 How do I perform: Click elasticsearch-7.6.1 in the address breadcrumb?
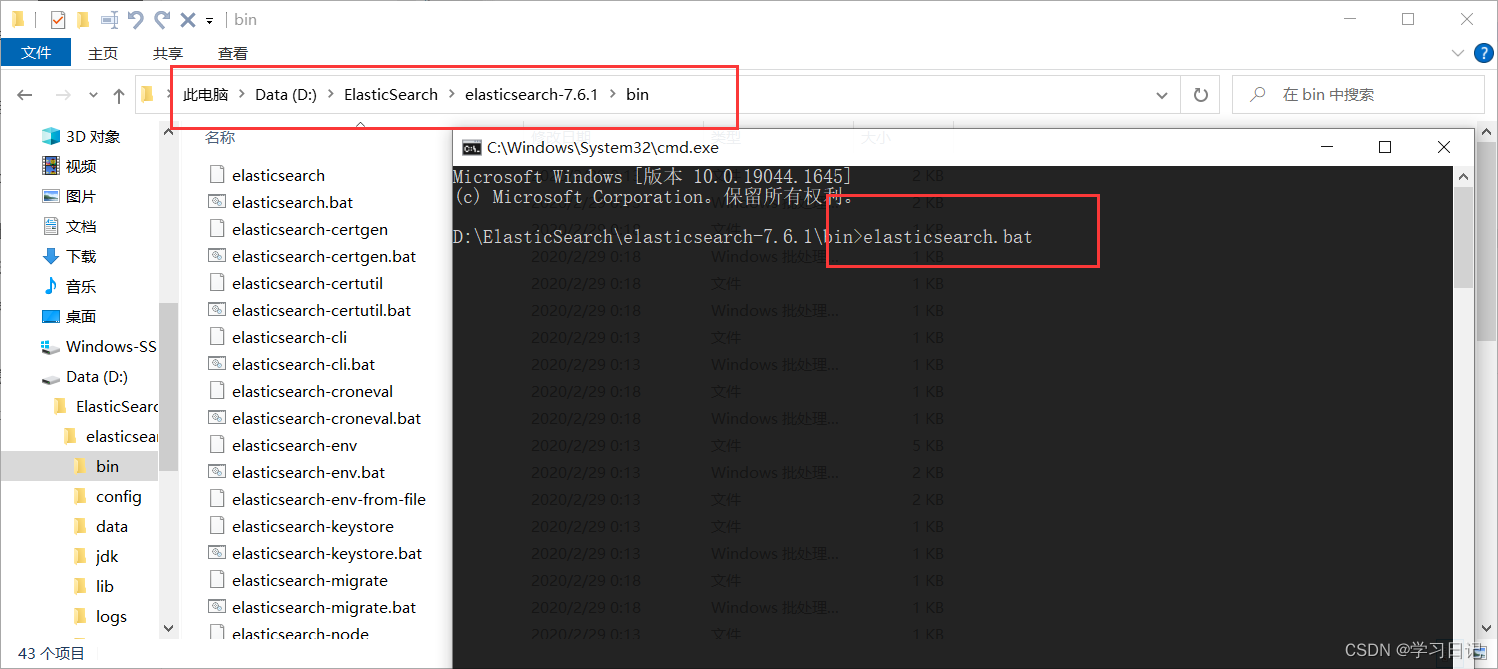tap(531, 95)
